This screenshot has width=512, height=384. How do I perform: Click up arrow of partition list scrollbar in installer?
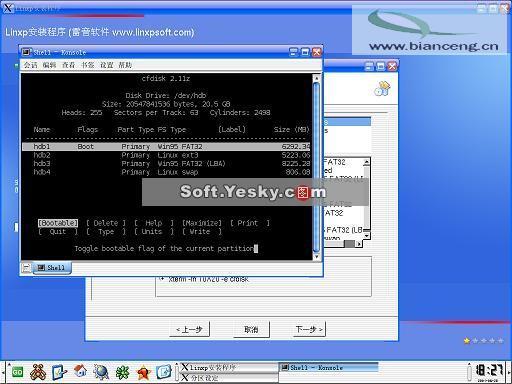367,162
